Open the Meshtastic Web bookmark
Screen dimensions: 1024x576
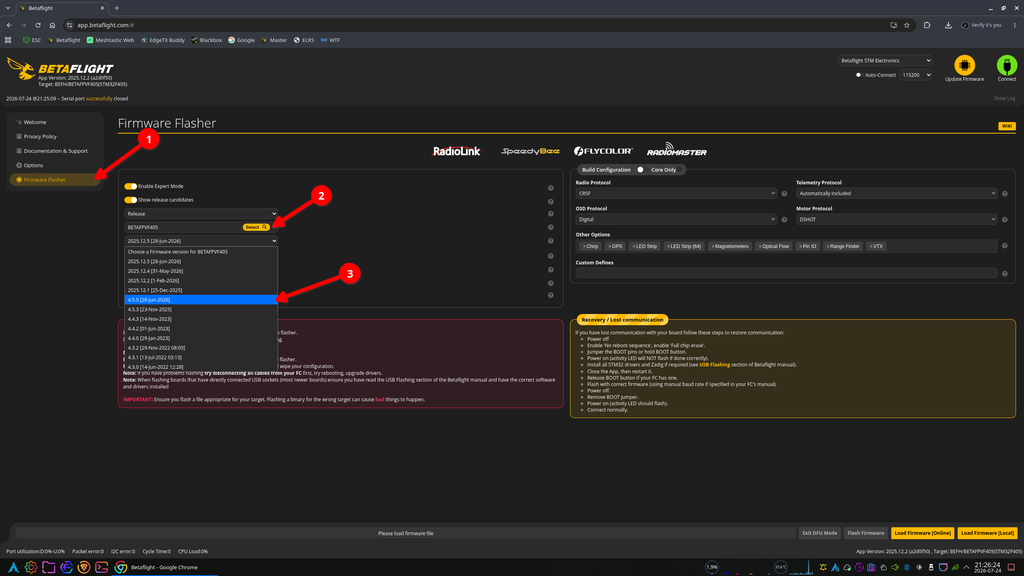(110, 40)
